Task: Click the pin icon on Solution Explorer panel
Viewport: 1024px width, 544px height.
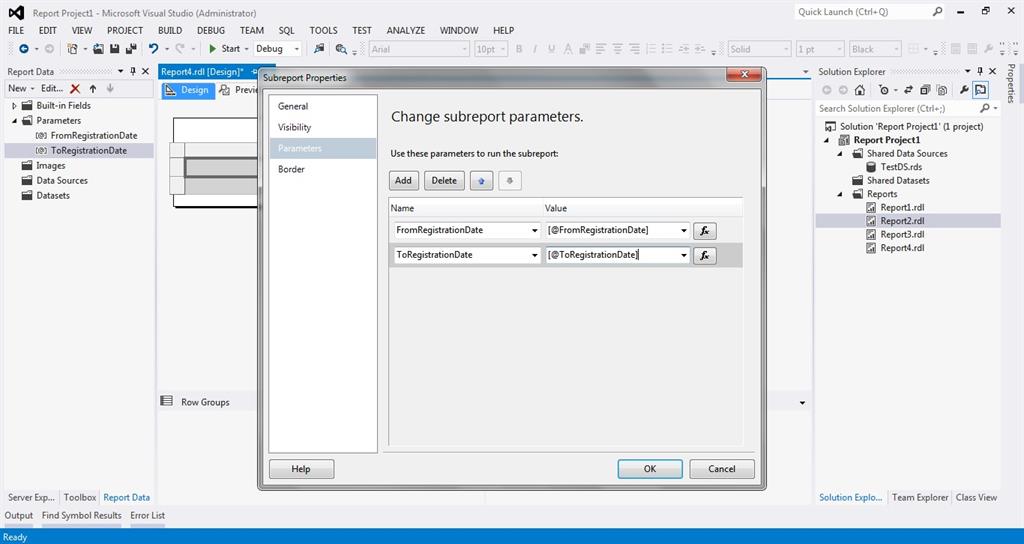Action: point(980,71)
